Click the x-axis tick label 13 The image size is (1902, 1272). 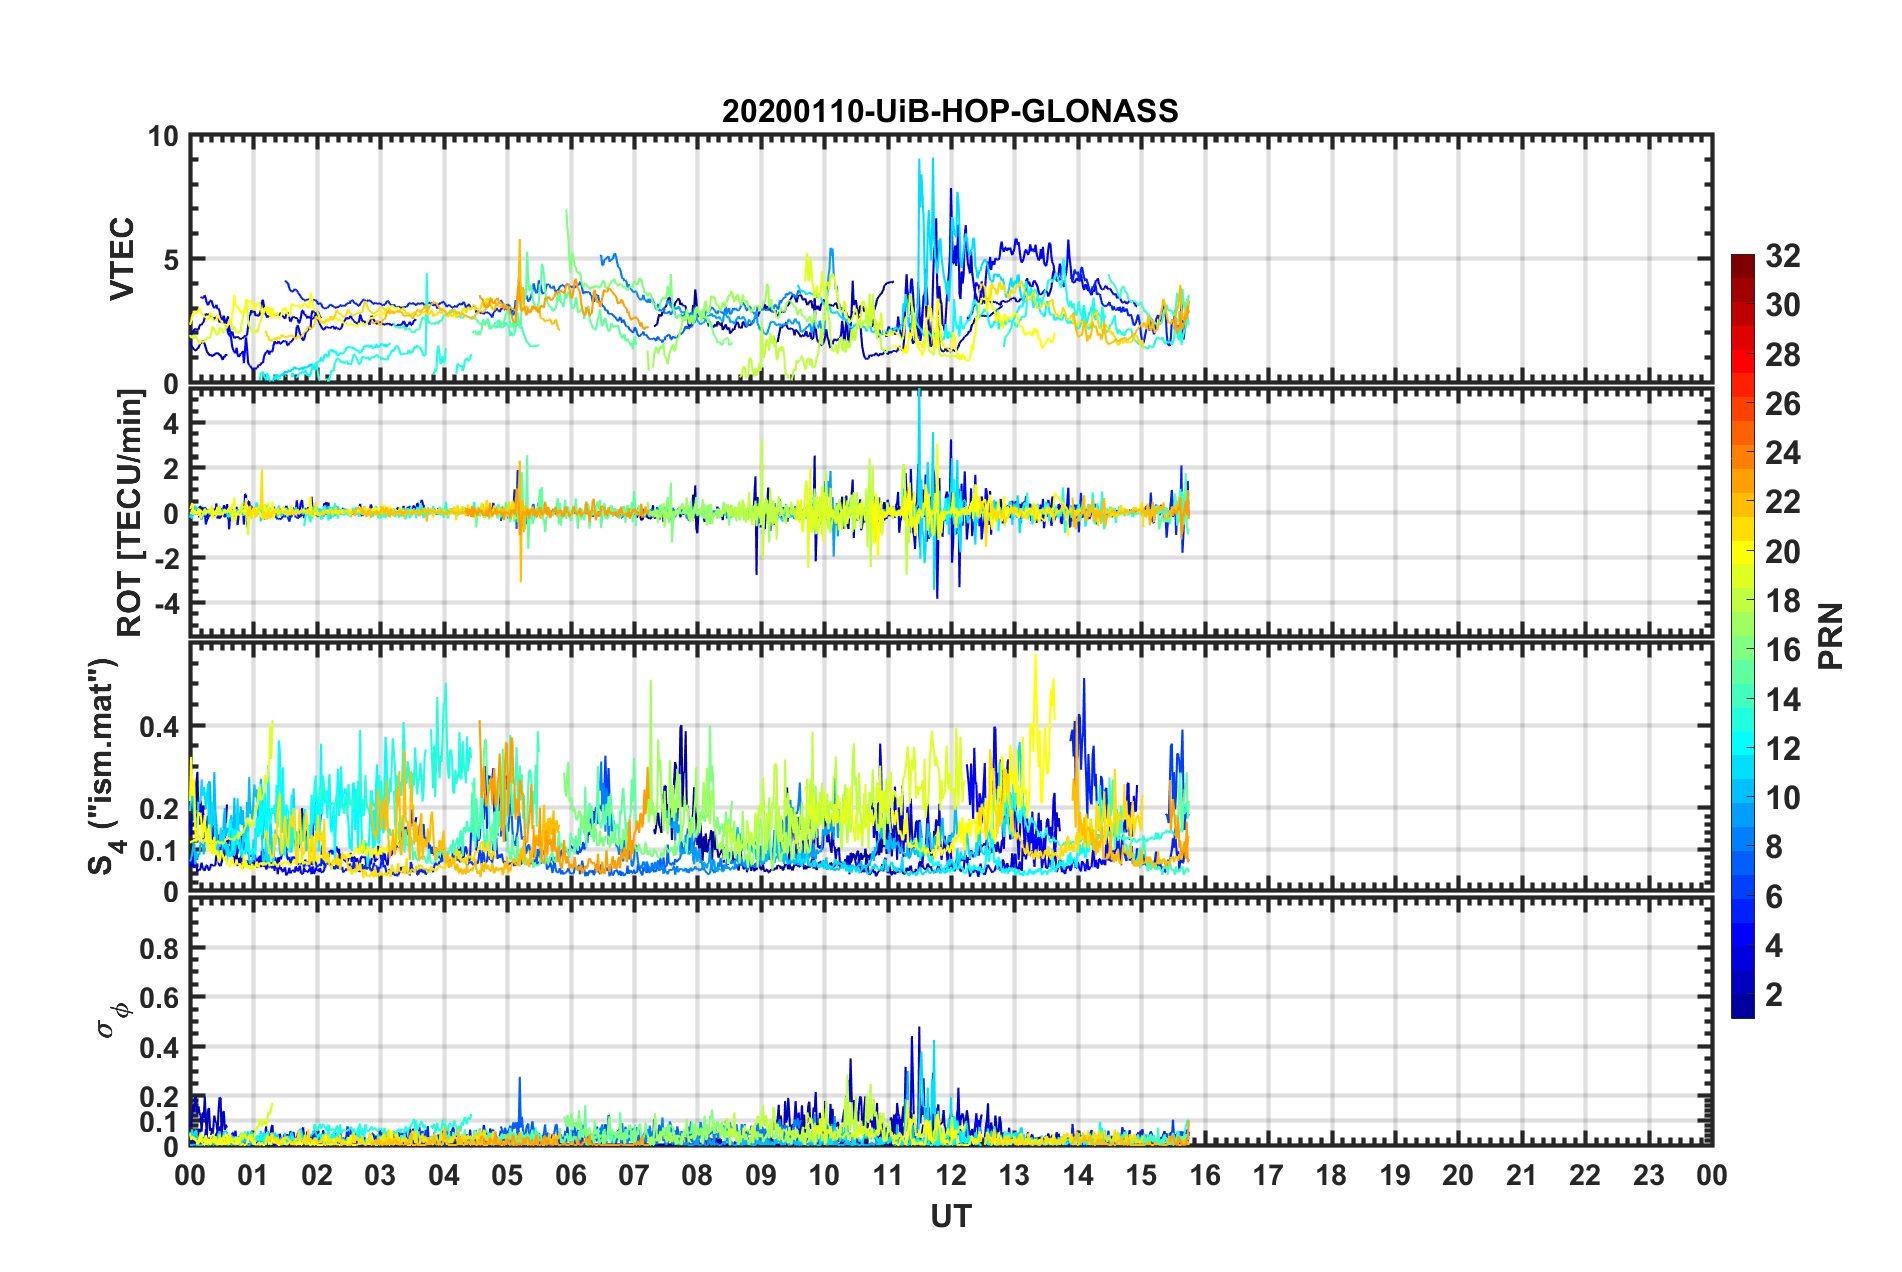1014,1175
